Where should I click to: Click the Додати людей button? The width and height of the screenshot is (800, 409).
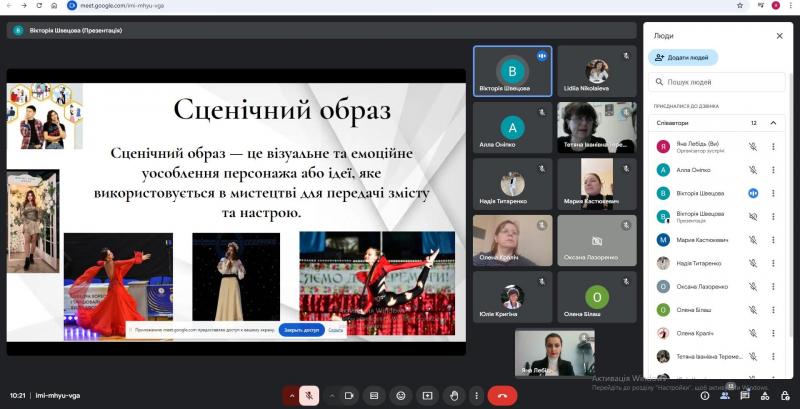pos(683,58)
